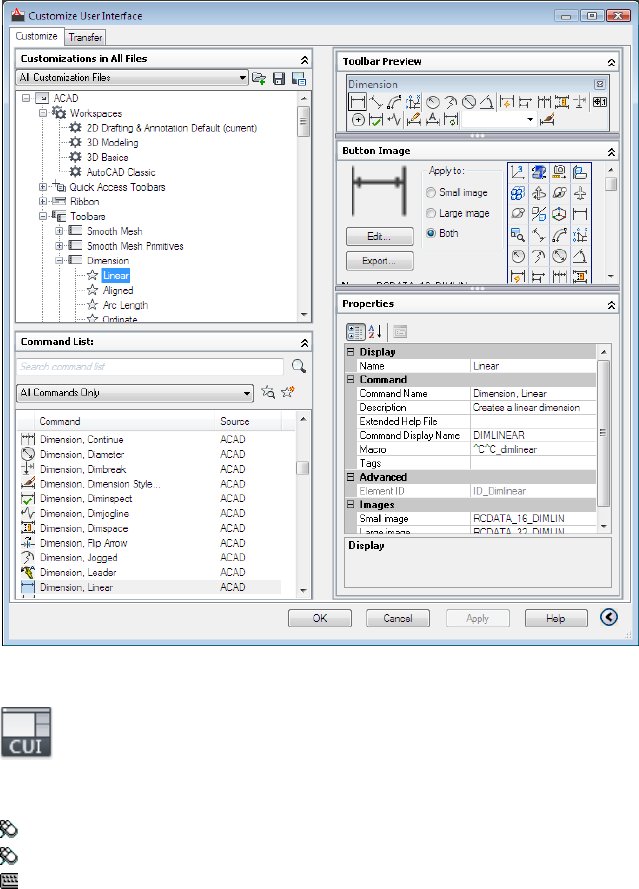639x889 pixels.
Task: Click the customization tree vertical scrollbar thumb
Action: [x=303, y=121]
